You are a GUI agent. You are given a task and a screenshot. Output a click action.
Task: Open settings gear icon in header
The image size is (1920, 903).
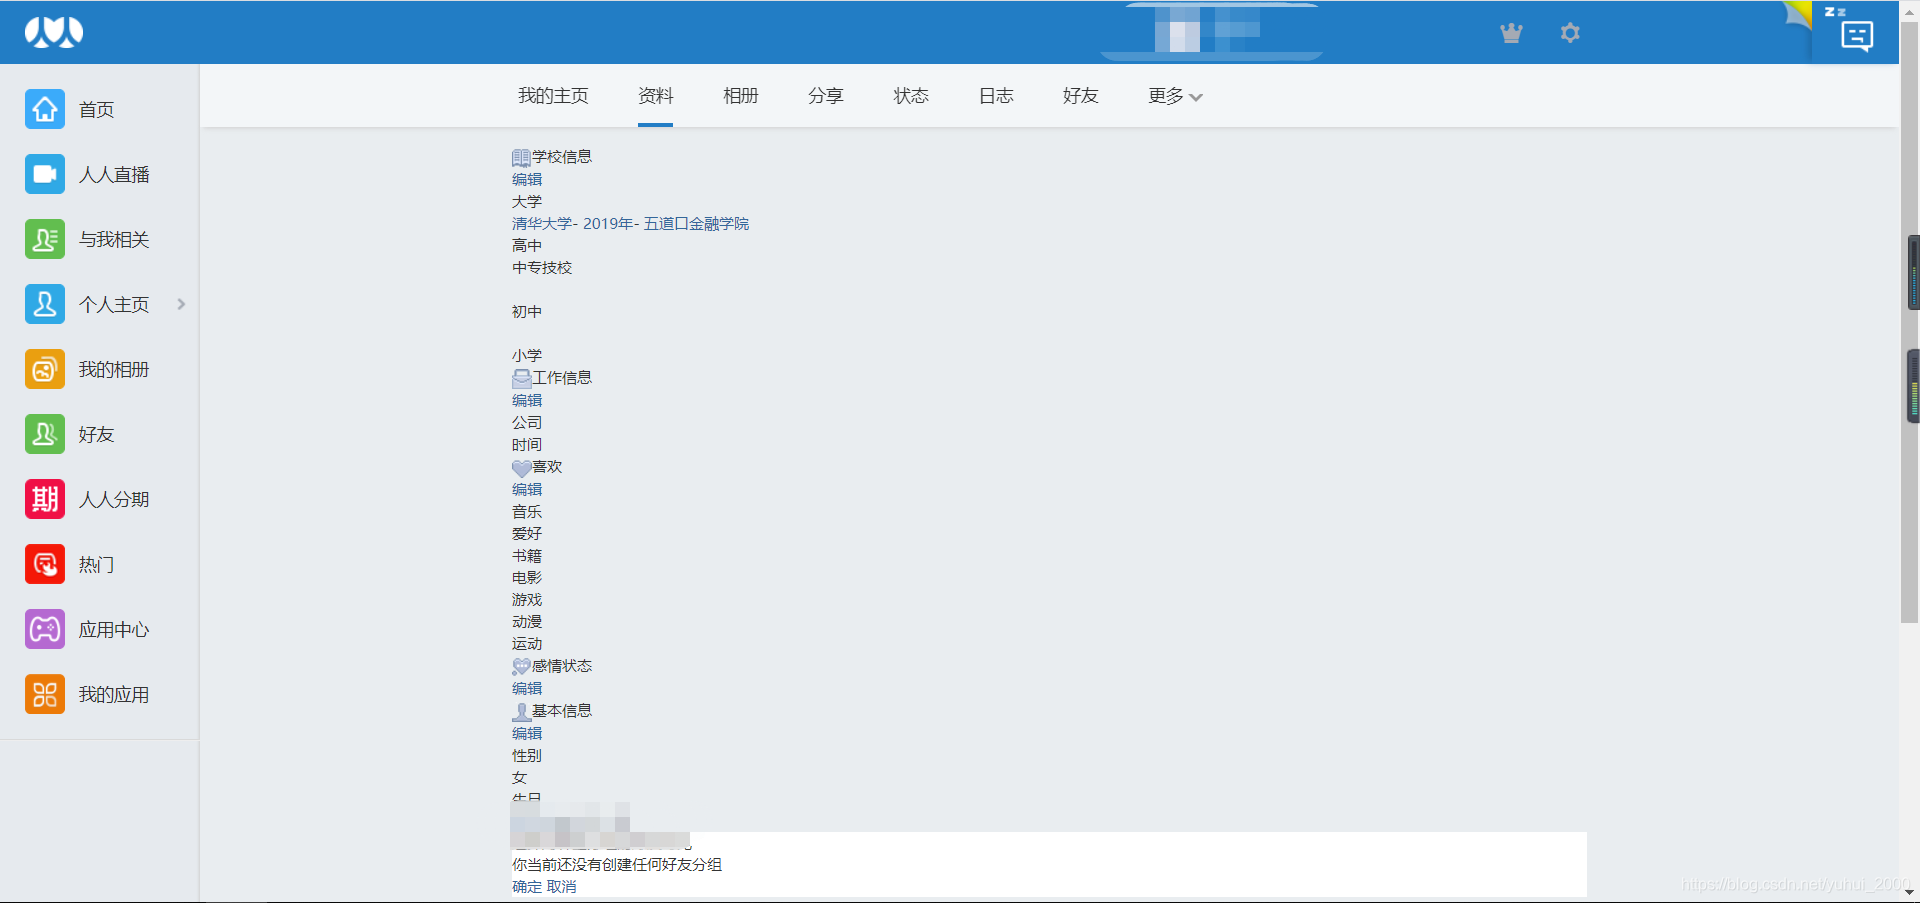1570,33
